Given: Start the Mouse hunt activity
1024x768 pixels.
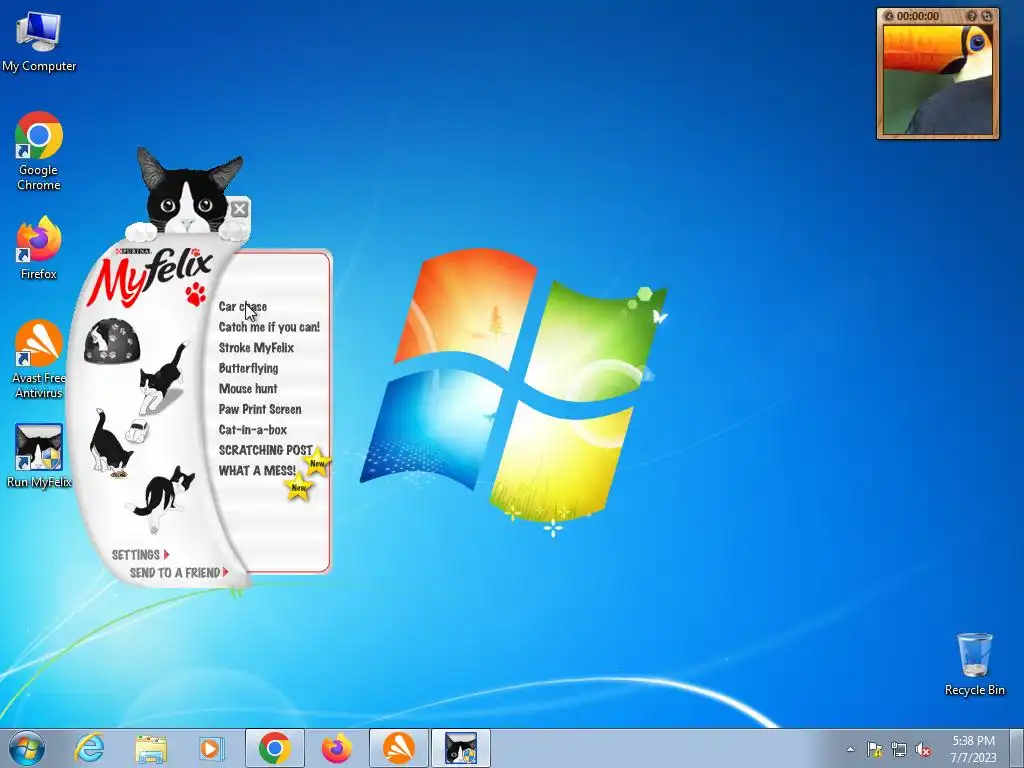Looking at the screenshot, I should point(248,389).
